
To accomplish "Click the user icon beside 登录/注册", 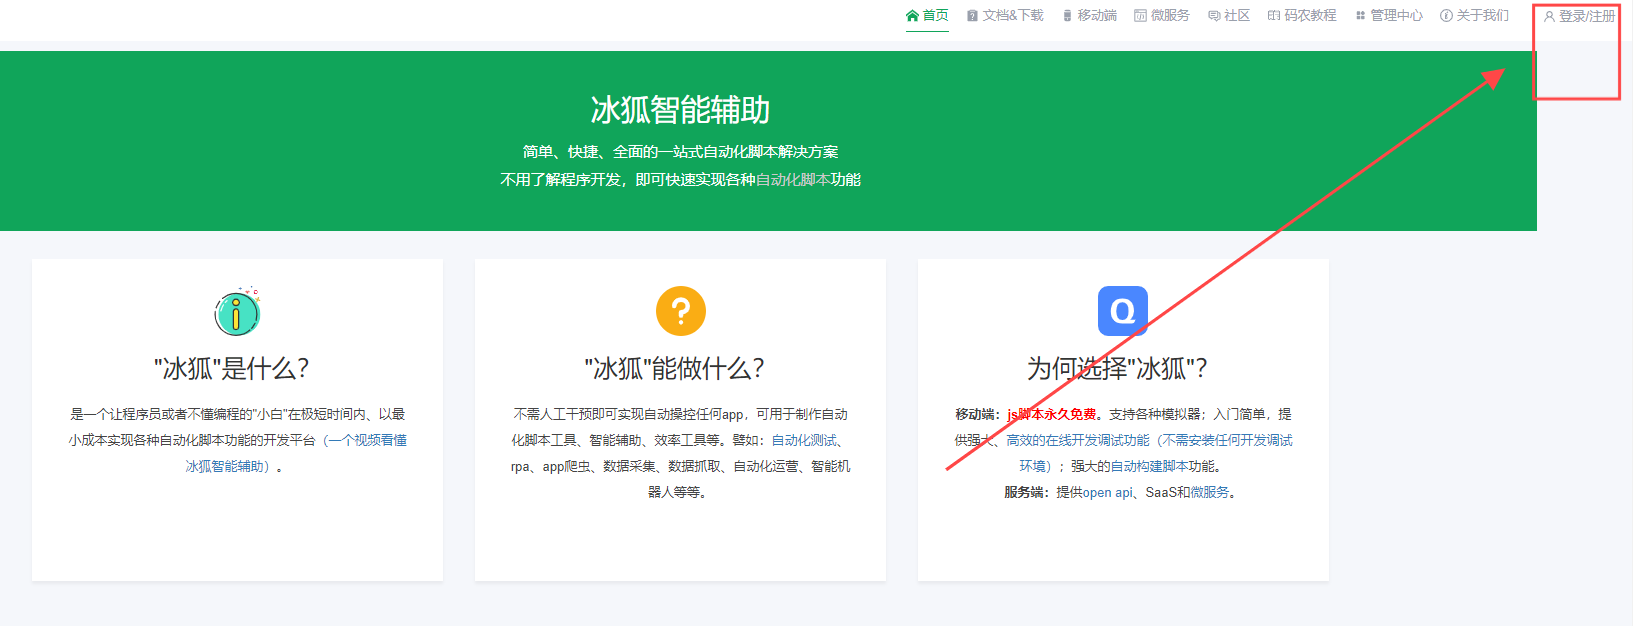I will coord(1549,16).
